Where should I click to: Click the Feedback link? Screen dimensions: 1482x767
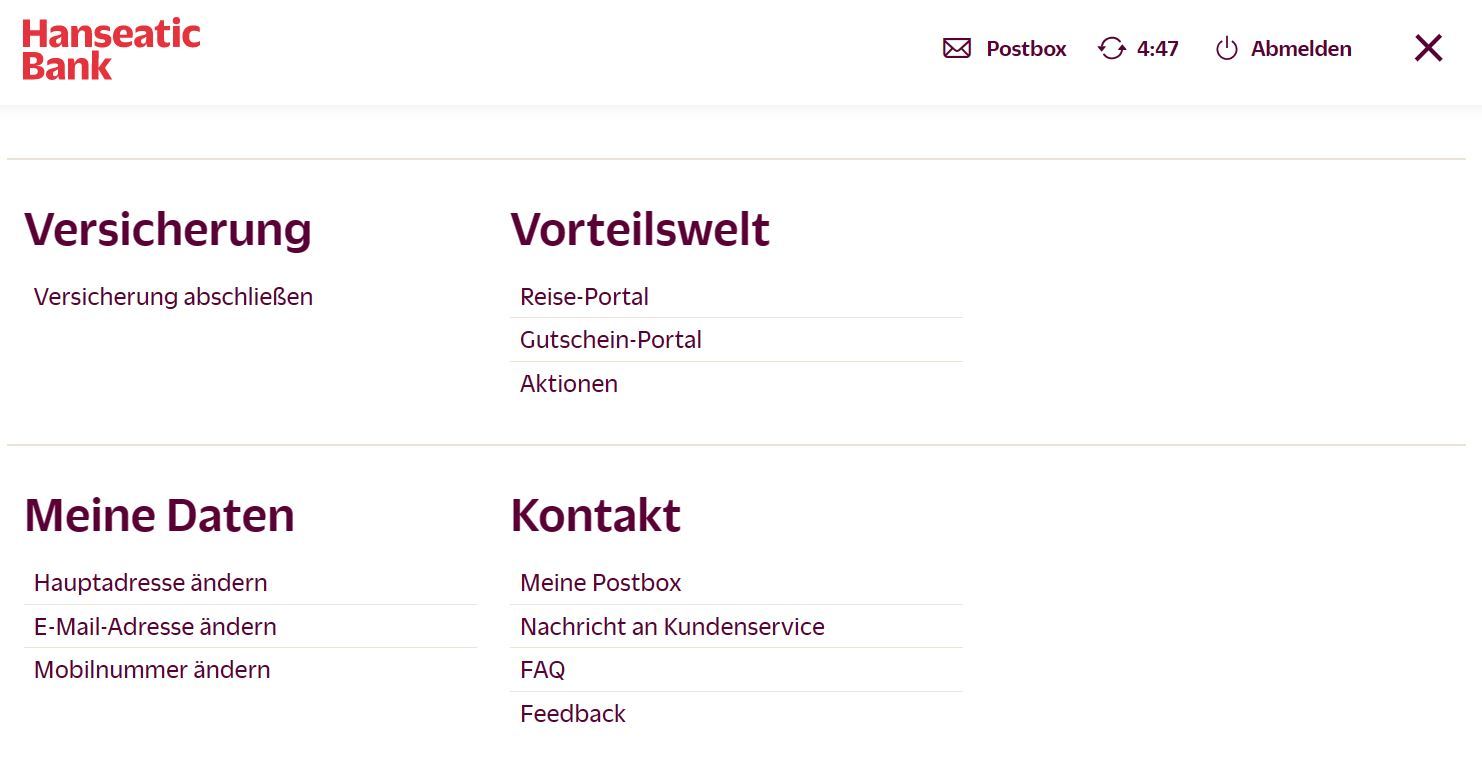point(573,714)
